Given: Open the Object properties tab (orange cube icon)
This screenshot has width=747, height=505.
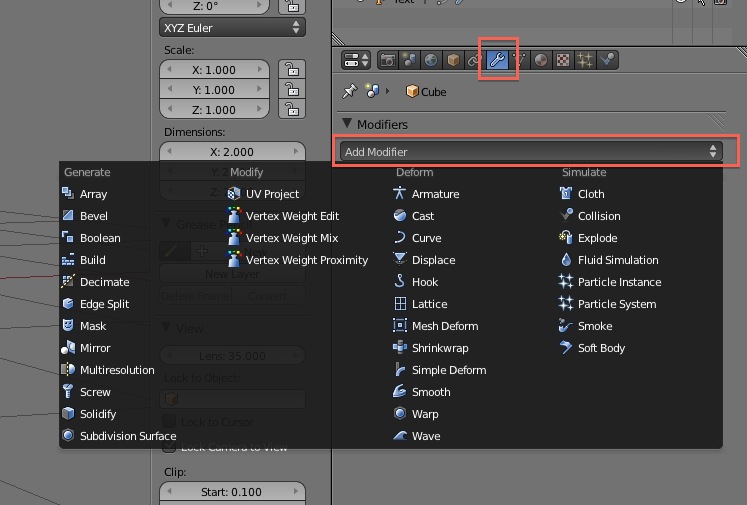Looking at the screenshot, I should (453, 60).
